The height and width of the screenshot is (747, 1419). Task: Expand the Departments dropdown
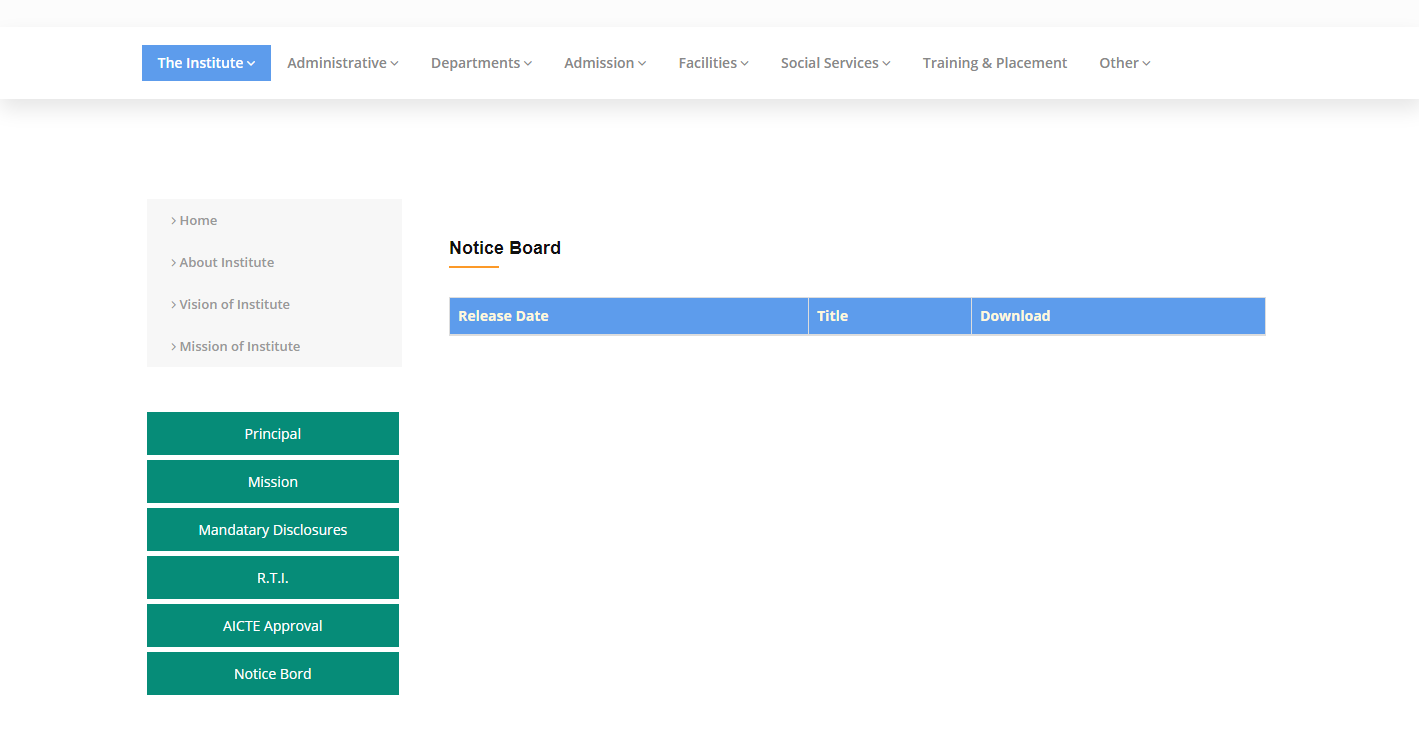pyautogui.click(x=481, y=63)
